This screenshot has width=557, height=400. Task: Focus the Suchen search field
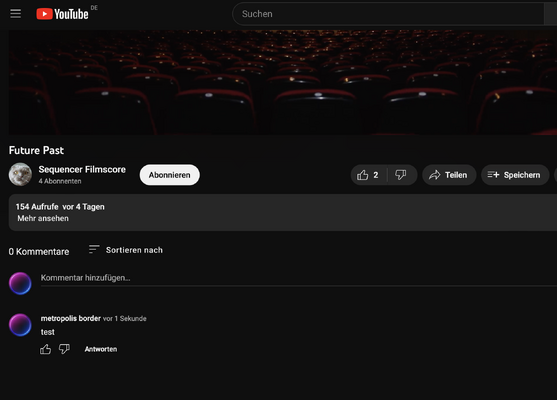388,14
